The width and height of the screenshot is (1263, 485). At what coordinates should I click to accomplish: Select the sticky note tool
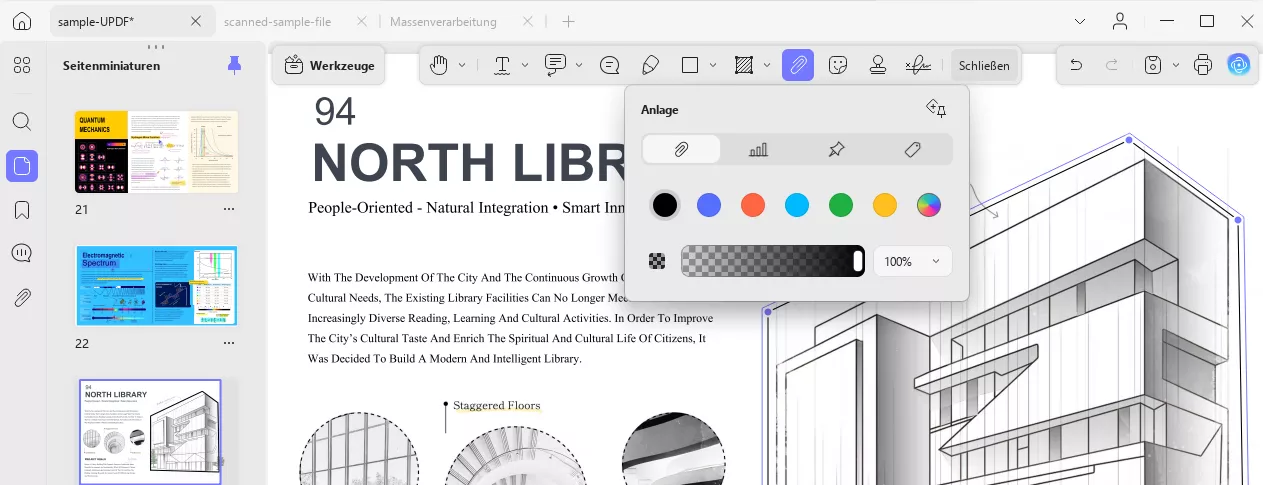point(609,65)
